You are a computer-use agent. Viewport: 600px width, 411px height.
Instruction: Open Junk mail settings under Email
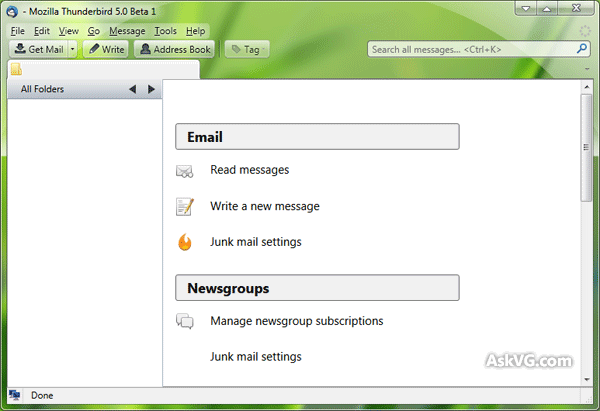[x=256, y=242]
